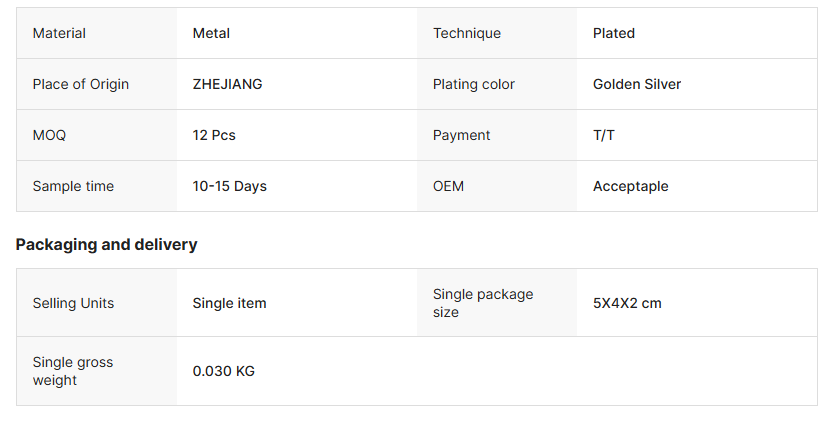Select the Metal value text
Image resolution: width=840 pixels, height=427 pixels.
click(x=211, y=33)
